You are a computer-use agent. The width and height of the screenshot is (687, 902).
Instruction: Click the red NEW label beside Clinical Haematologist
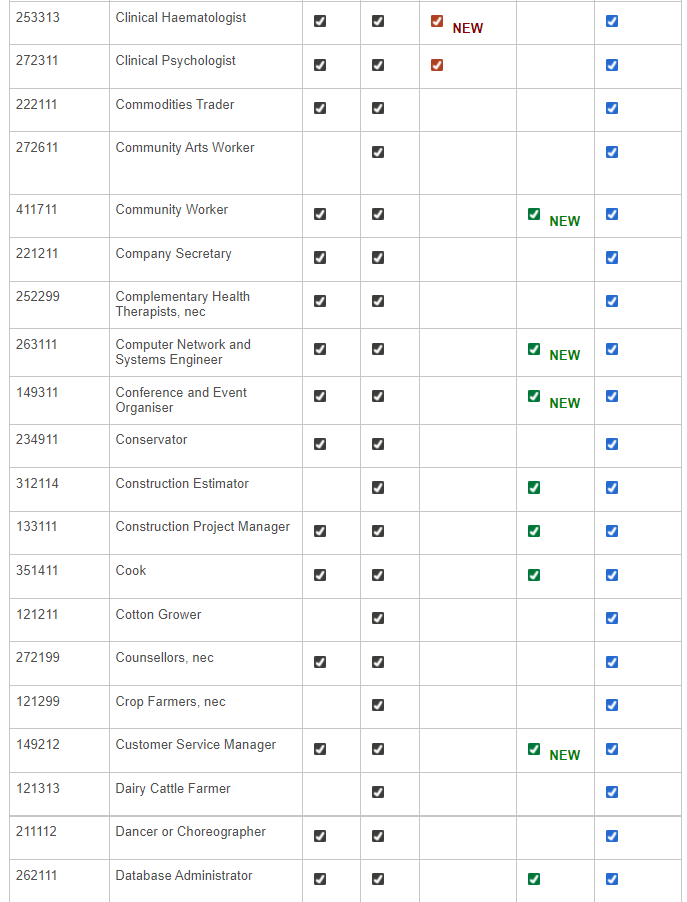(467, 29)
